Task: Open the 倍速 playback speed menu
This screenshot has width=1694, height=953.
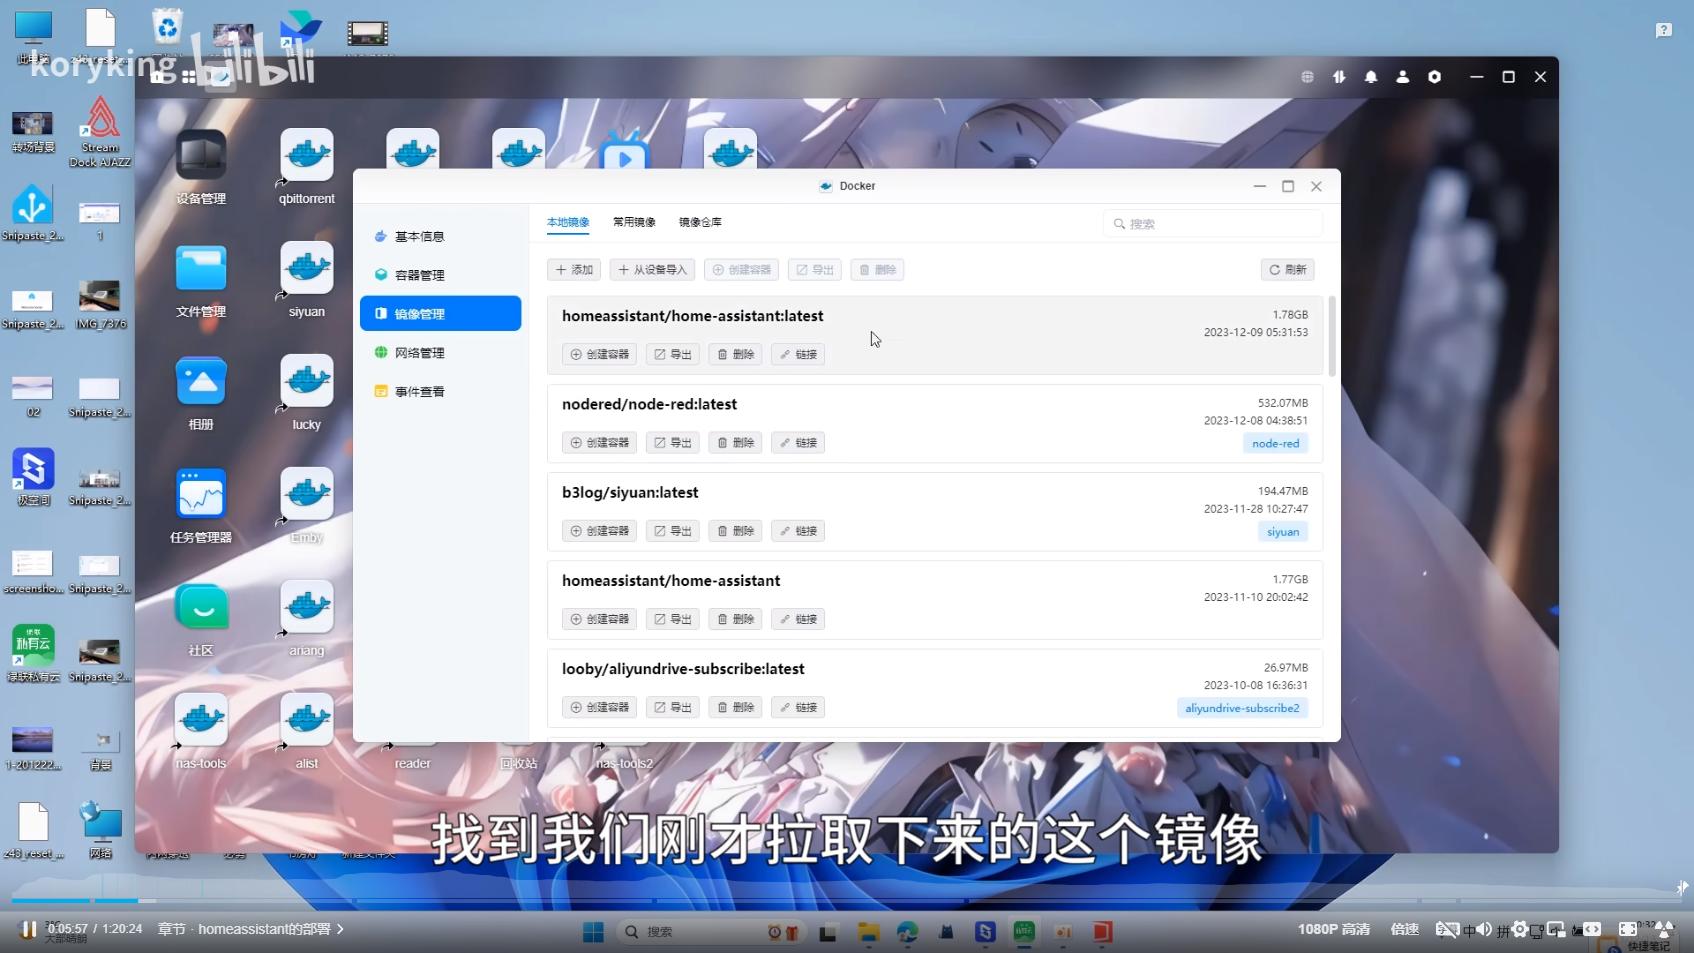Action: [1405, 930]
